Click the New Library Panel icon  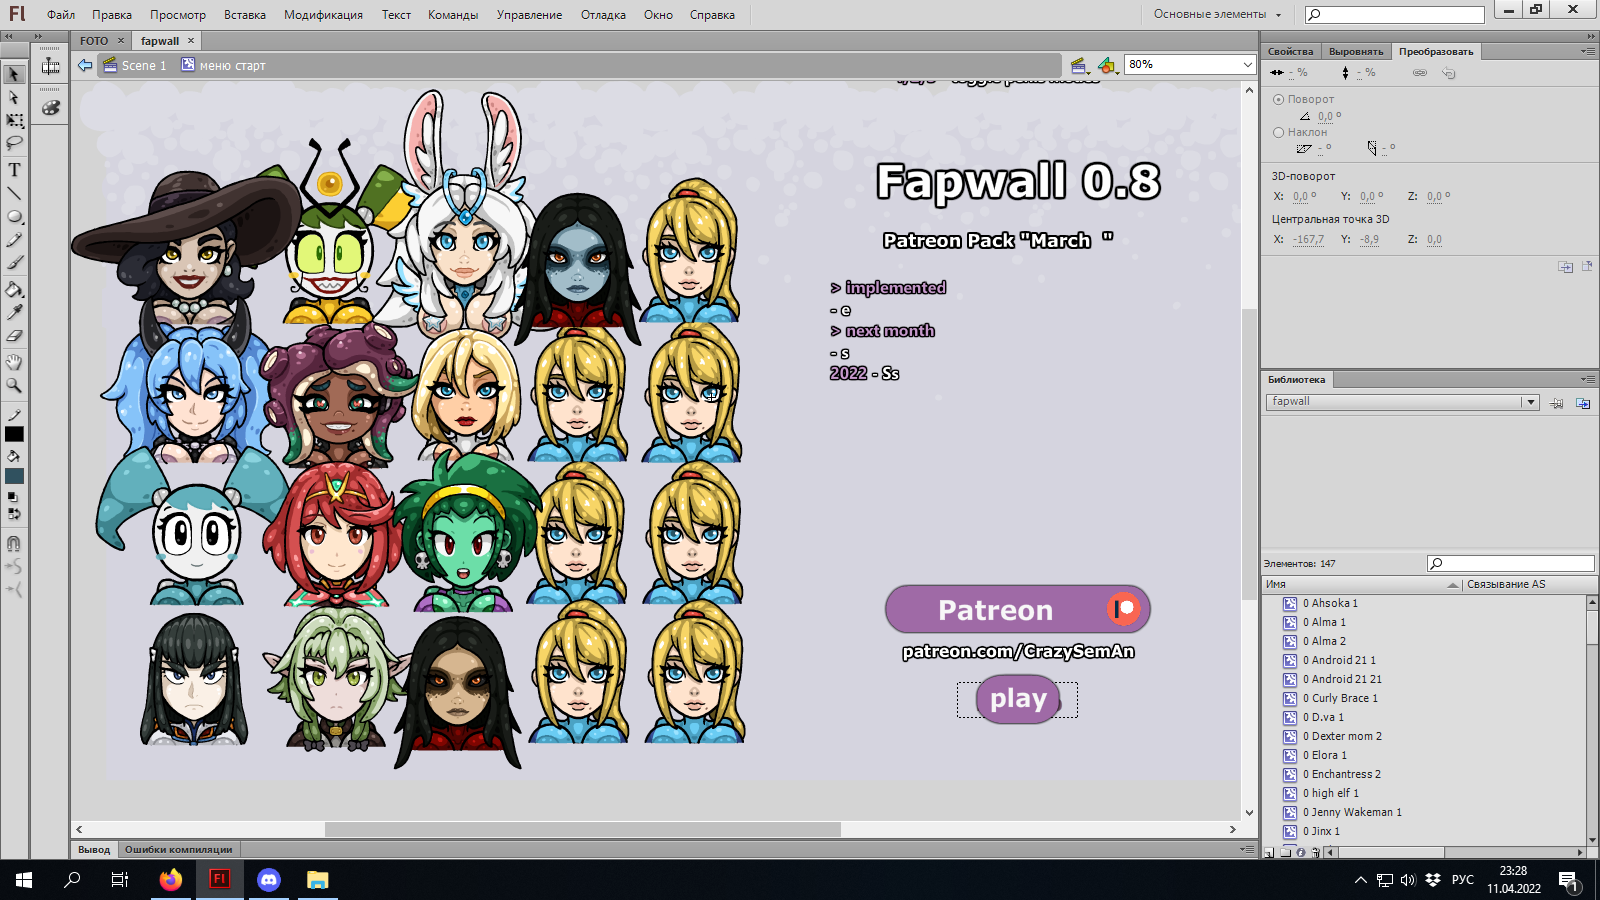(x=1583, y=403)
